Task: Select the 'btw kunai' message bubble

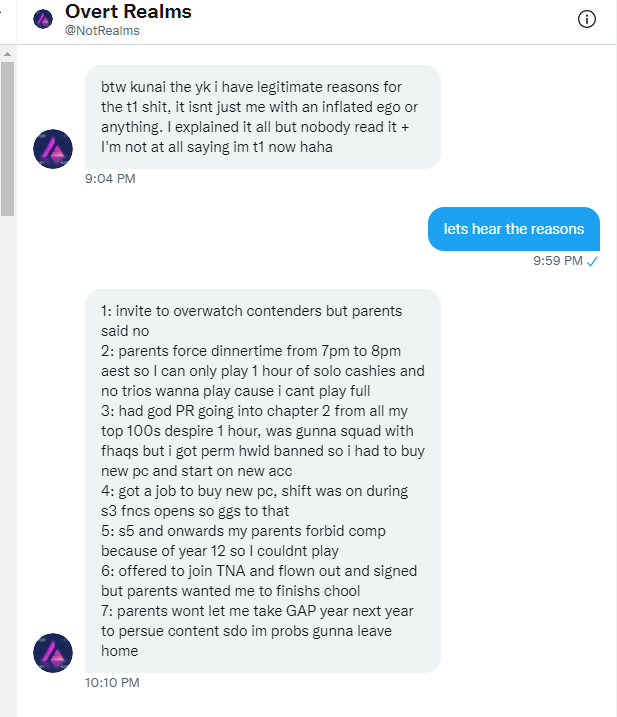Action: (x=264, y=116)
